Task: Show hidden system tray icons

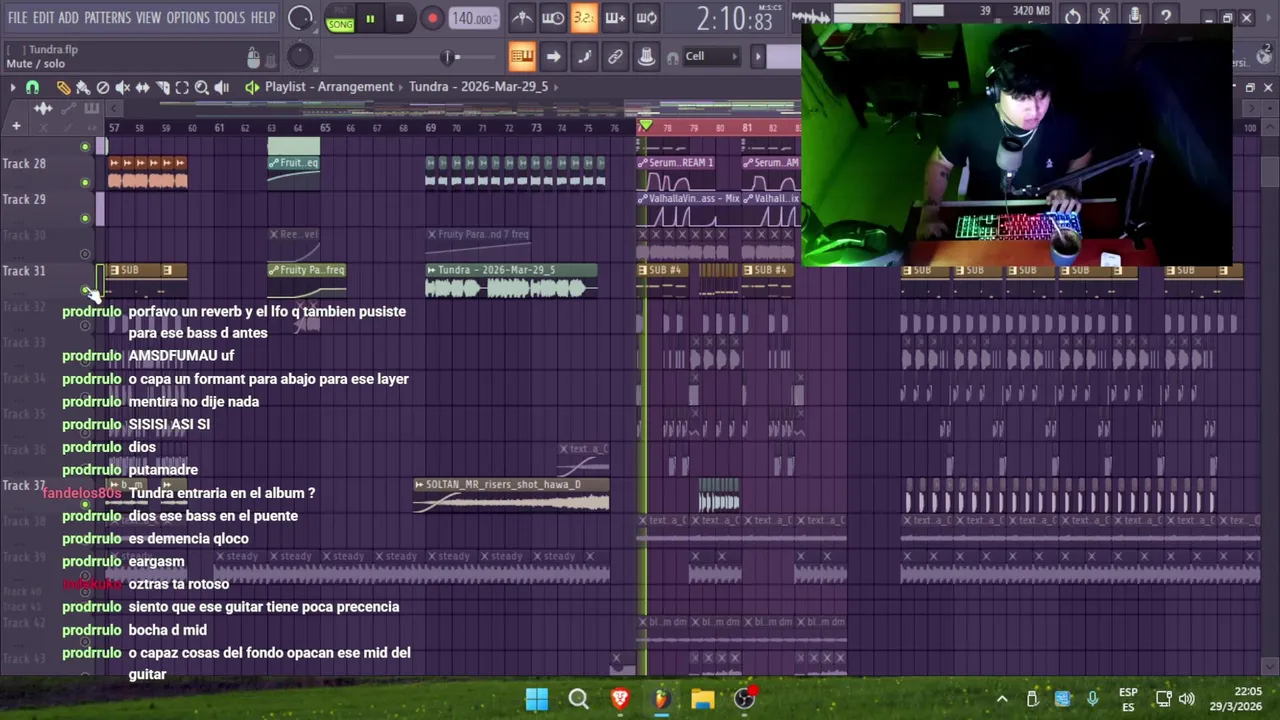Action: (1002, 699)
